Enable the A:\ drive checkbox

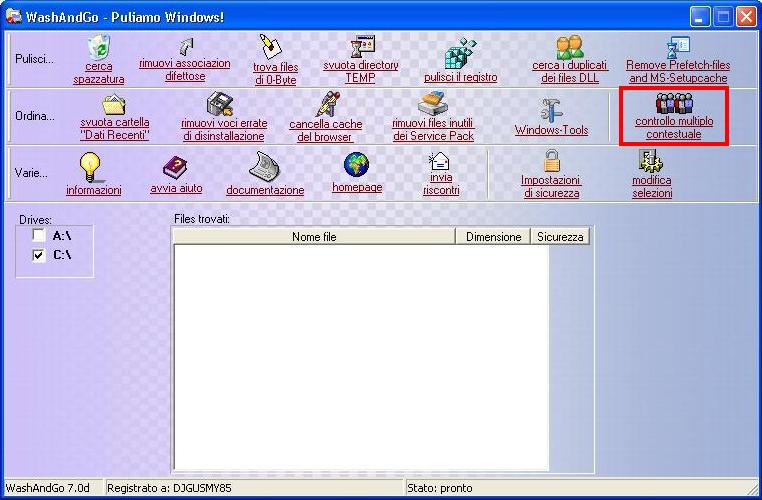[x=39, y=236]
